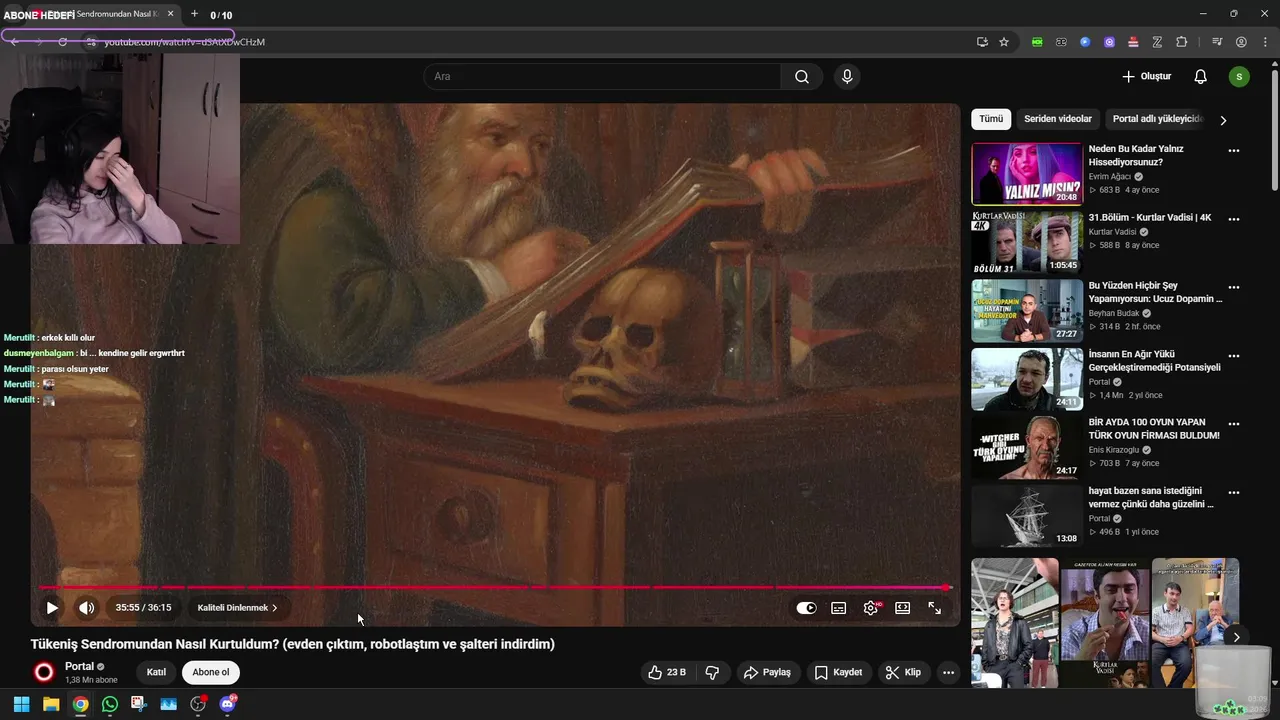Toggle subtitles captions icon in player

(x=839, y=608)
